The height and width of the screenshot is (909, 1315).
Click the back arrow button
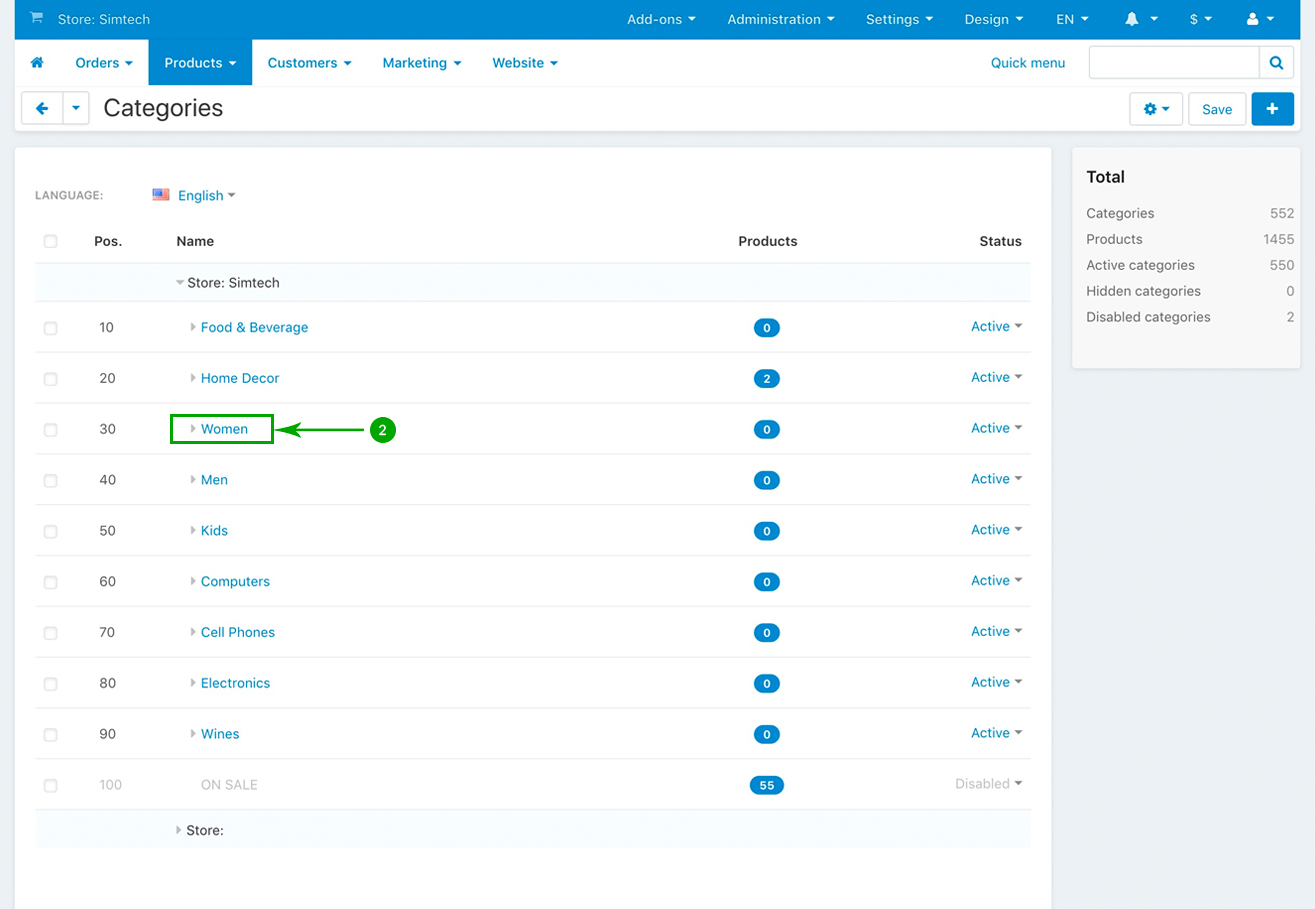tap(42, 108)
